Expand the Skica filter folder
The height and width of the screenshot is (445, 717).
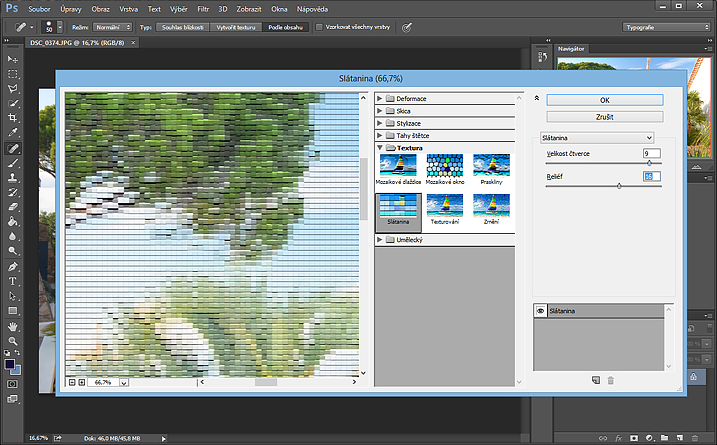(380, 111)
